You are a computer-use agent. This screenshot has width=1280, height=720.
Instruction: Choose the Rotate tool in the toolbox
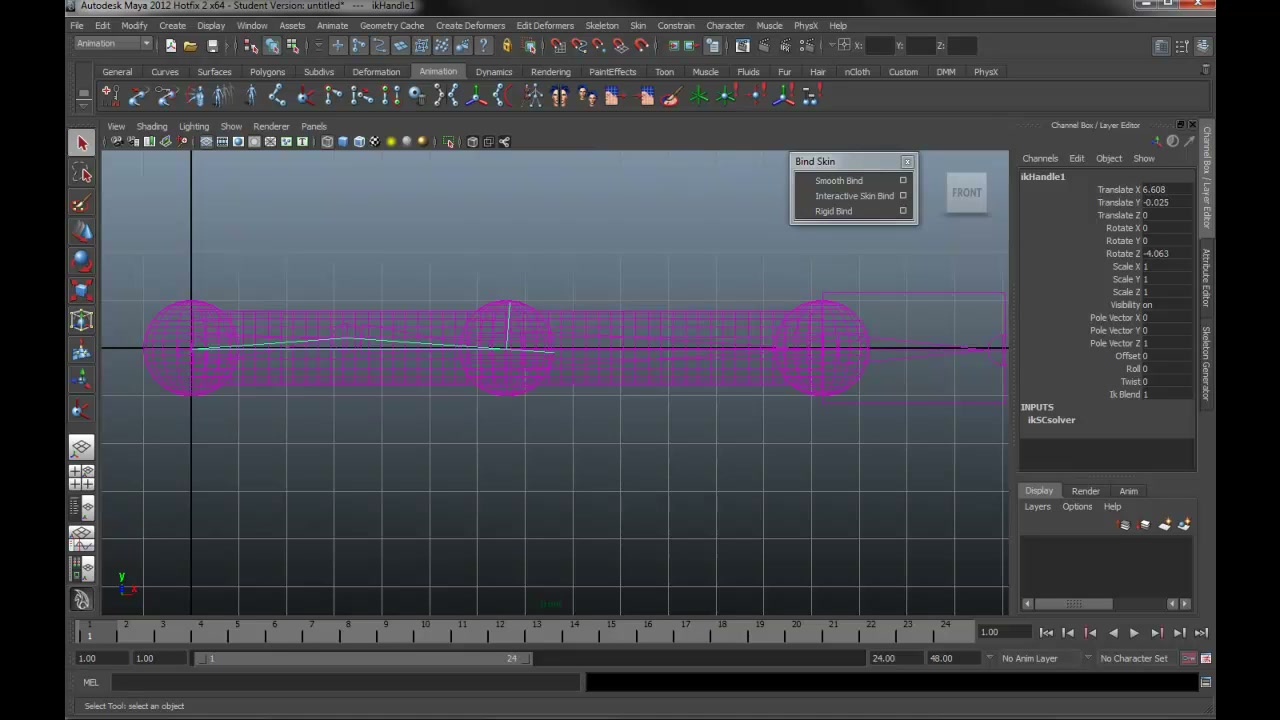[x=82, y=261]
